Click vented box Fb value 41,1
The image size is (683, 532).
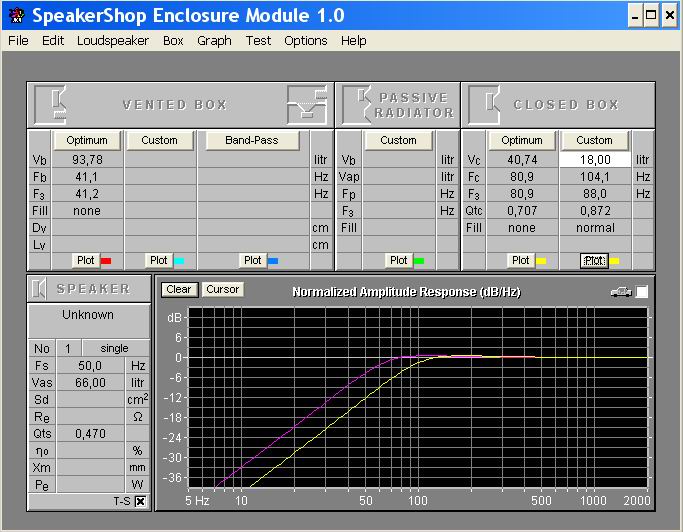[87, 176]
